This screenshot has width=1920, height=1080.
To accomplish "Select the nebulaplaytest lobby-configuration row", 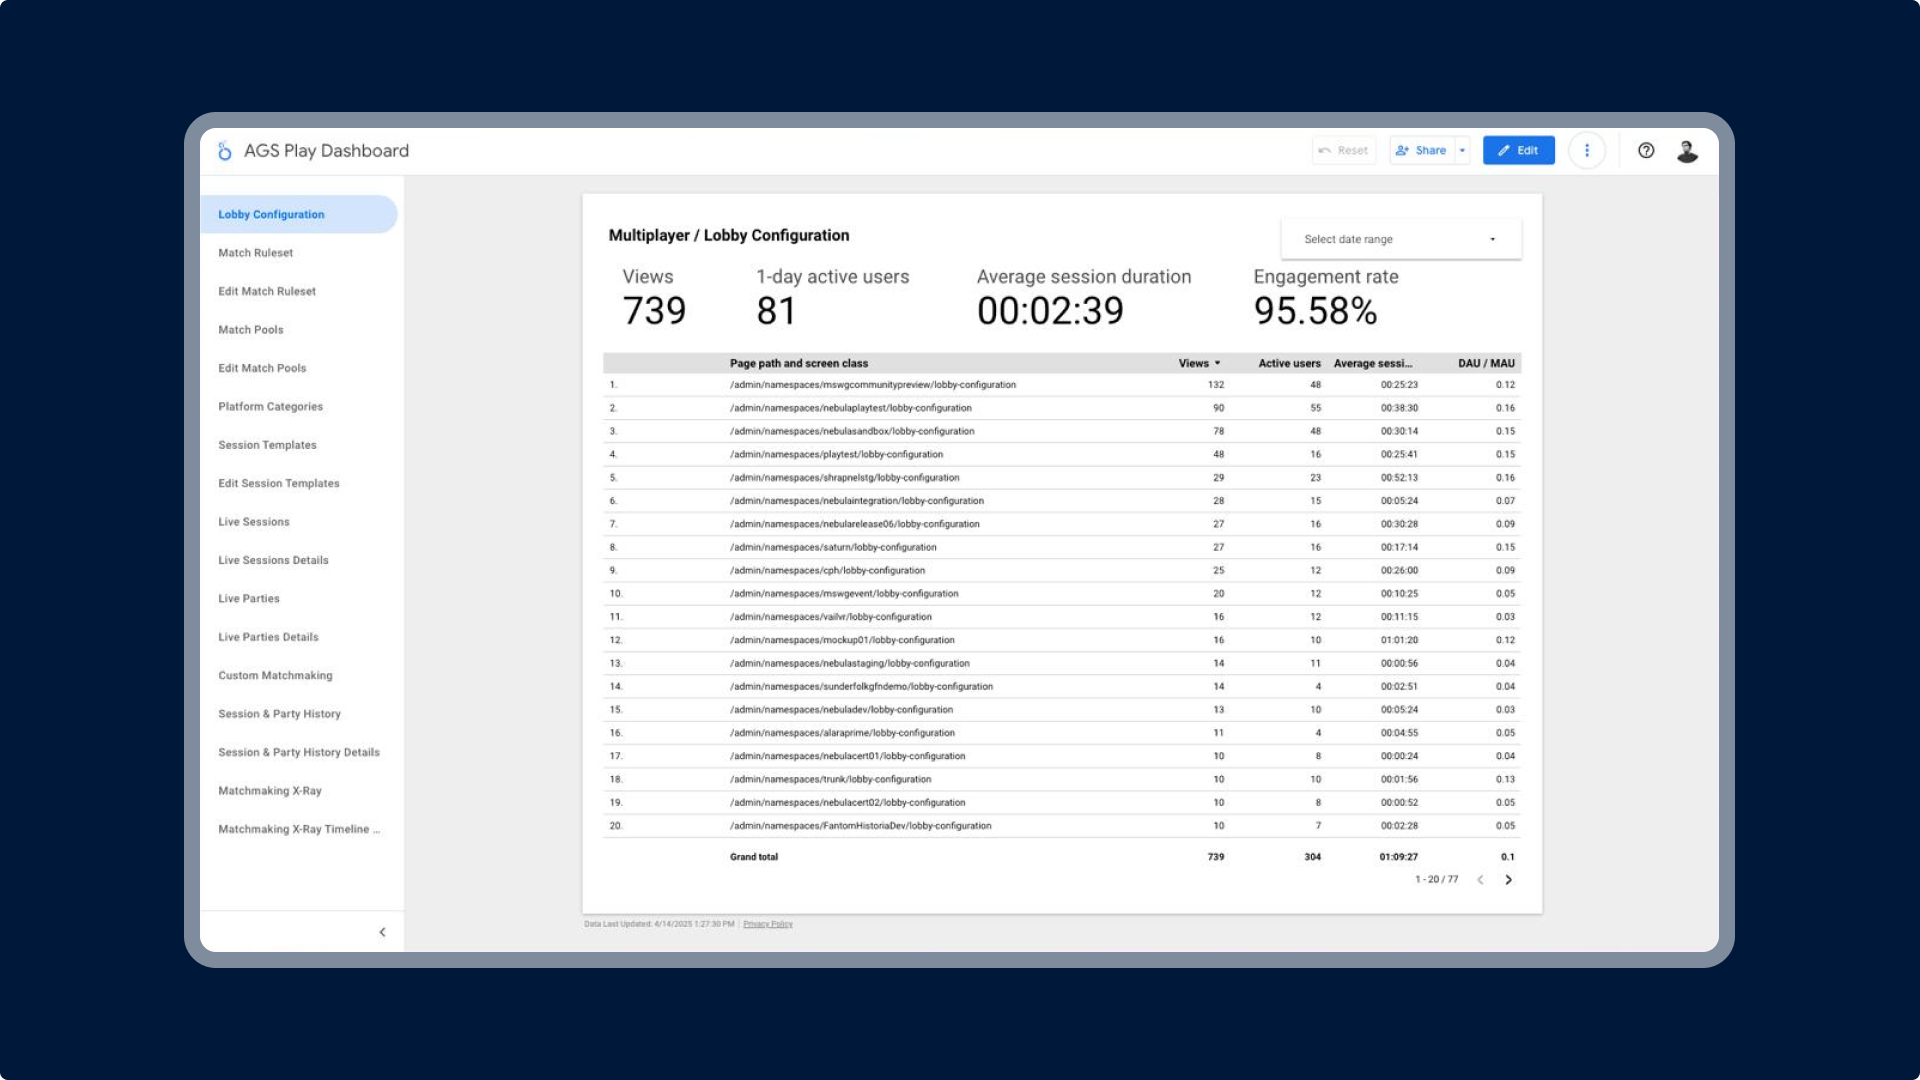I will tap(850, 408).
